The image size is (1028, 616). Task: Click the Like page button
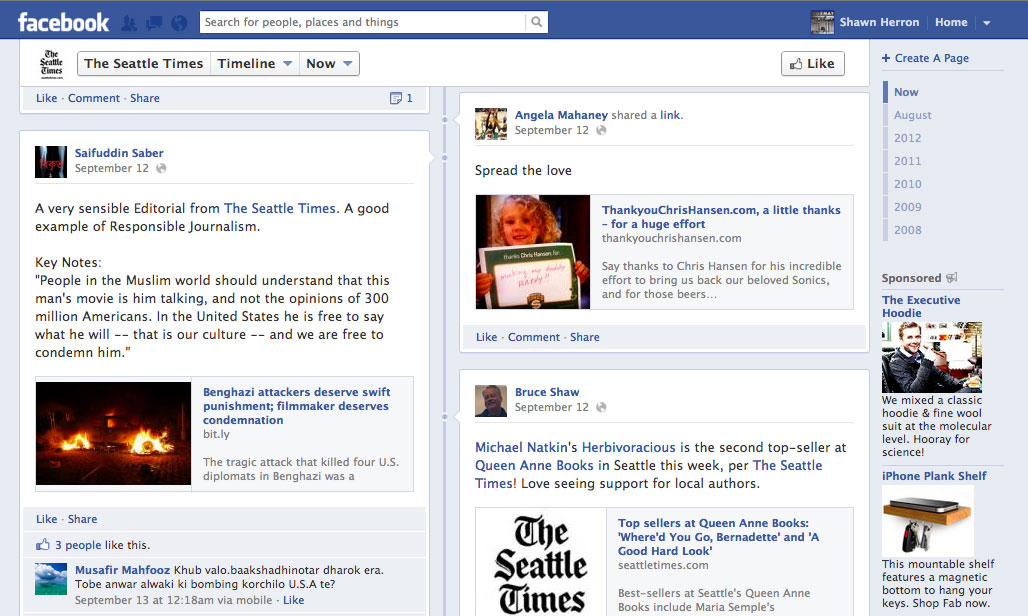tap(812, 64)
